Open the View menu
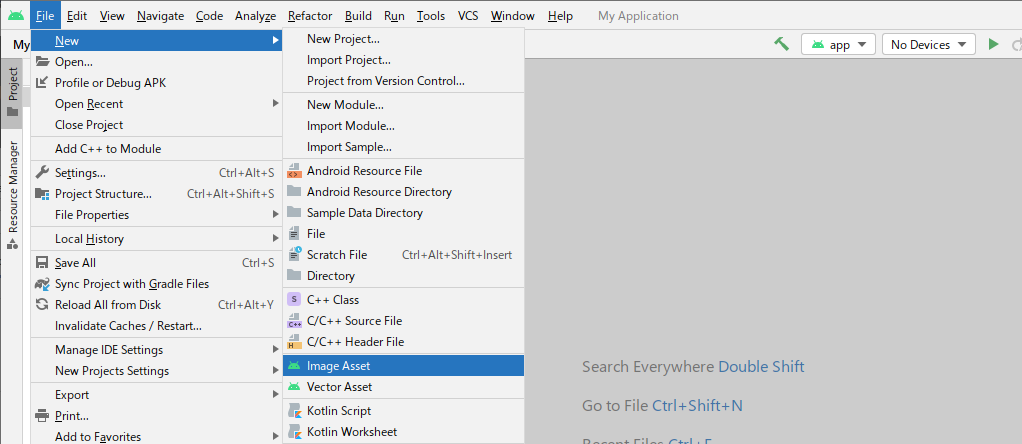This screenshot has height=444, width=1022. pyautogui.click(x=112, y=16)
